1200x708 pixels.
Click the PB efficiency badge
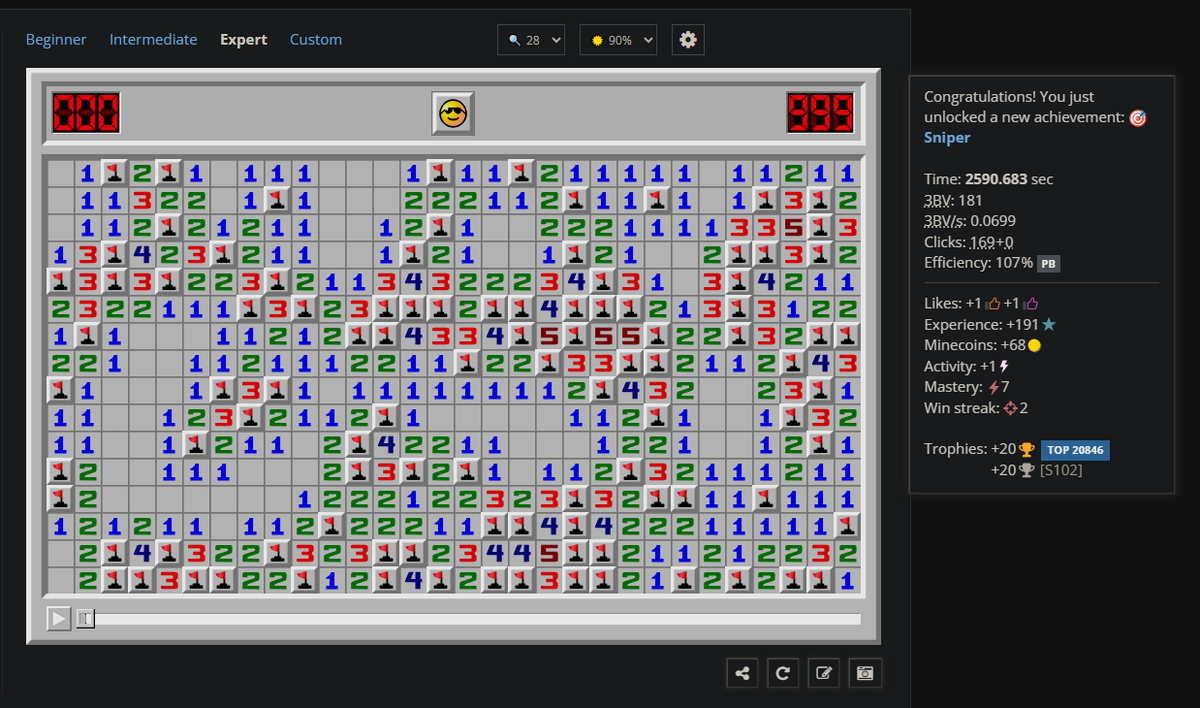[1049, 263]
